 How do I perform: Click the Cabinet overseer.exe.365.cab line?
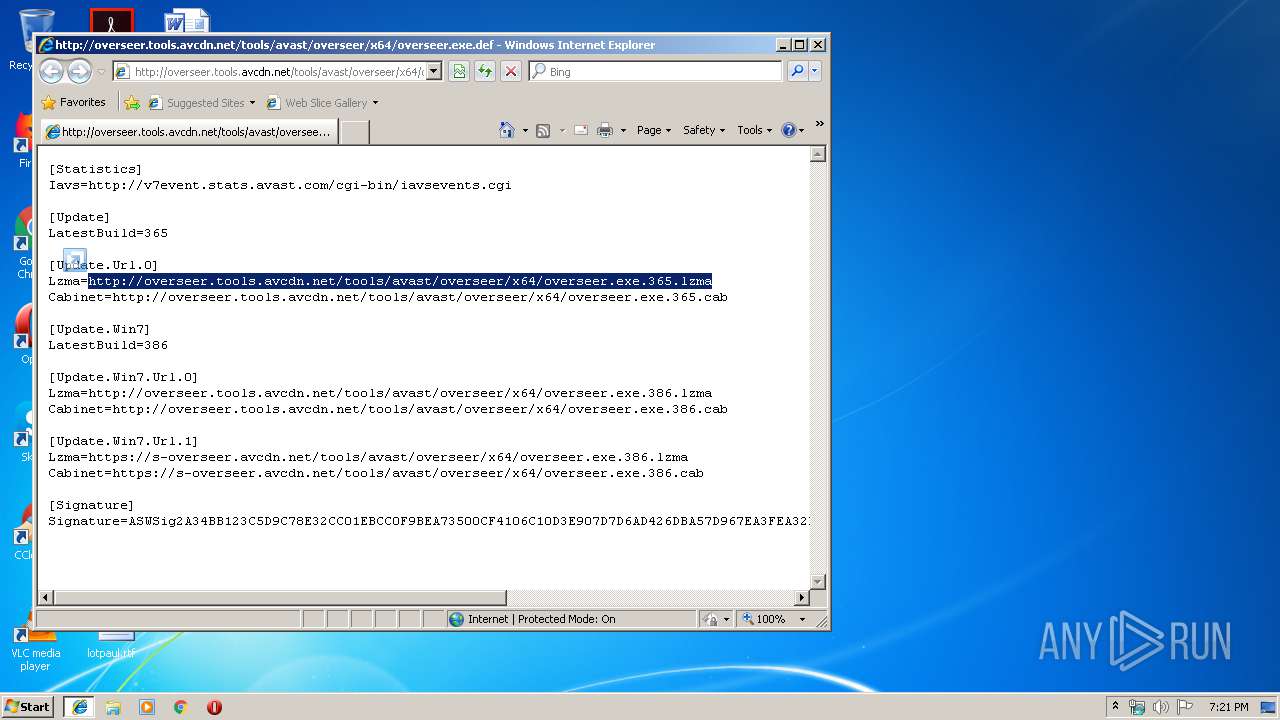(x=388, y=297)
